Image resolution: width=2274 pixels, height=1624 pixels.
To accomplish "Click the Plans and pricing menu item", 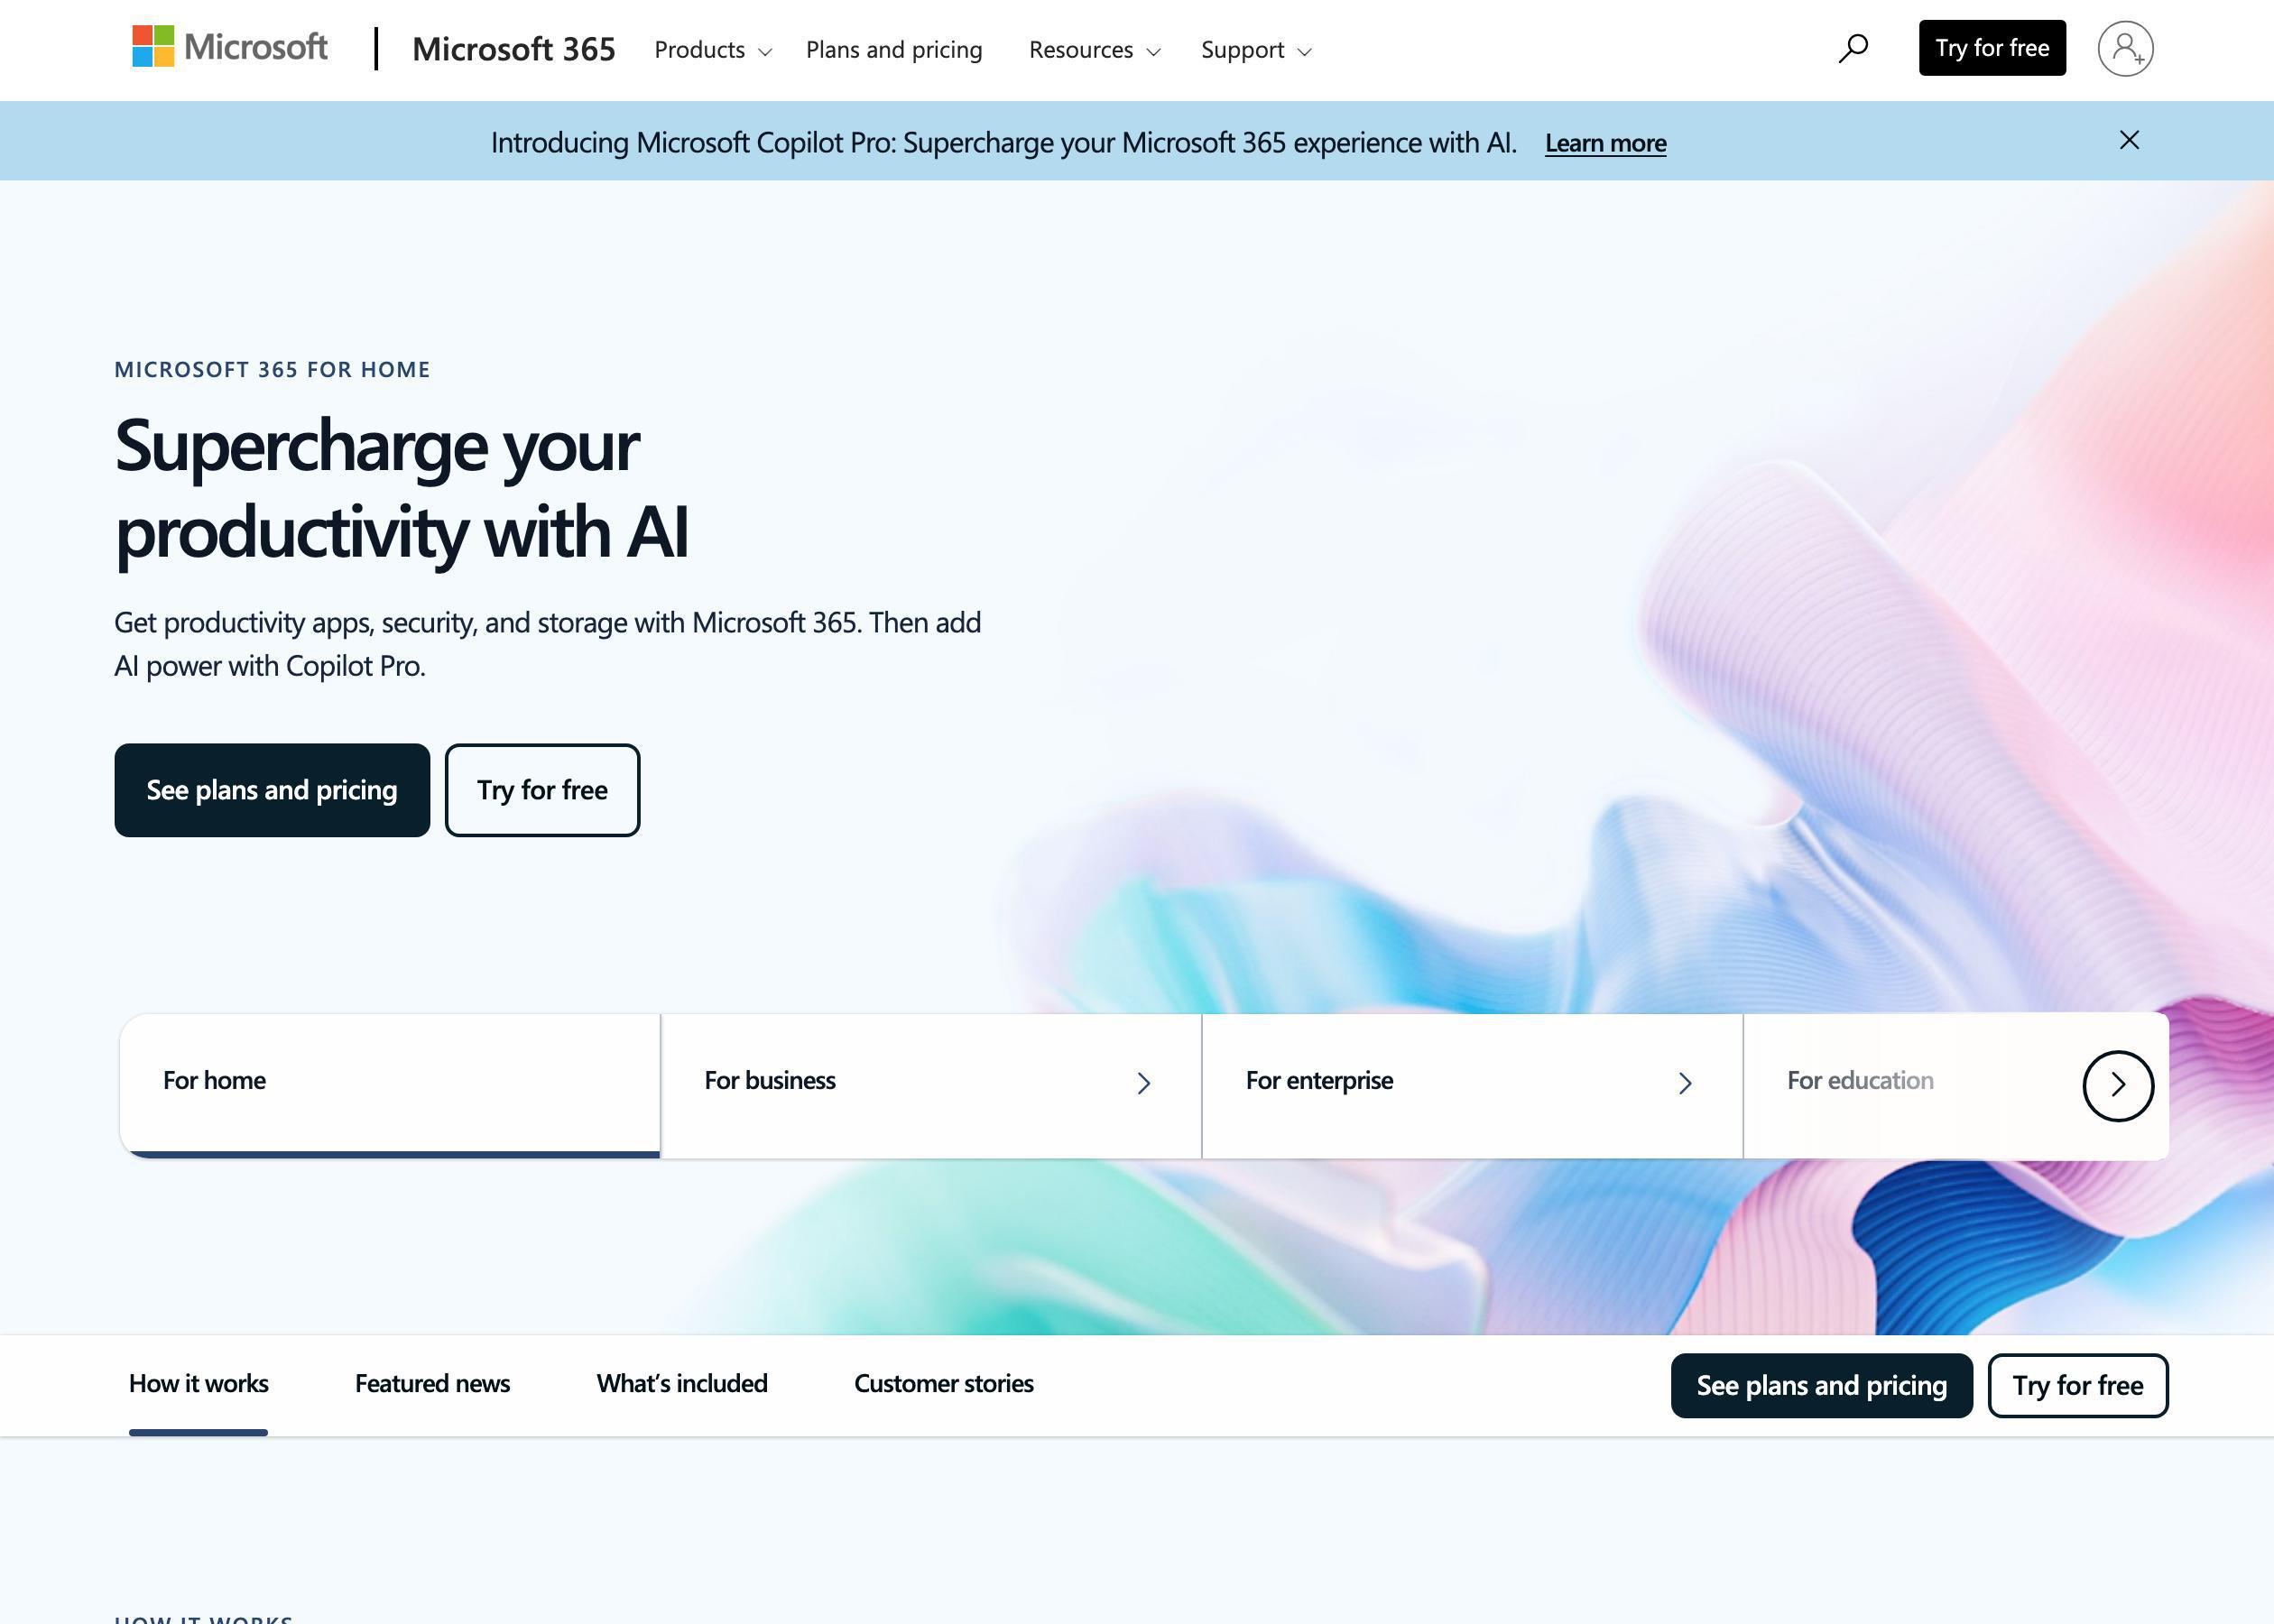I will pyautogui.click(x=894, y=48).
